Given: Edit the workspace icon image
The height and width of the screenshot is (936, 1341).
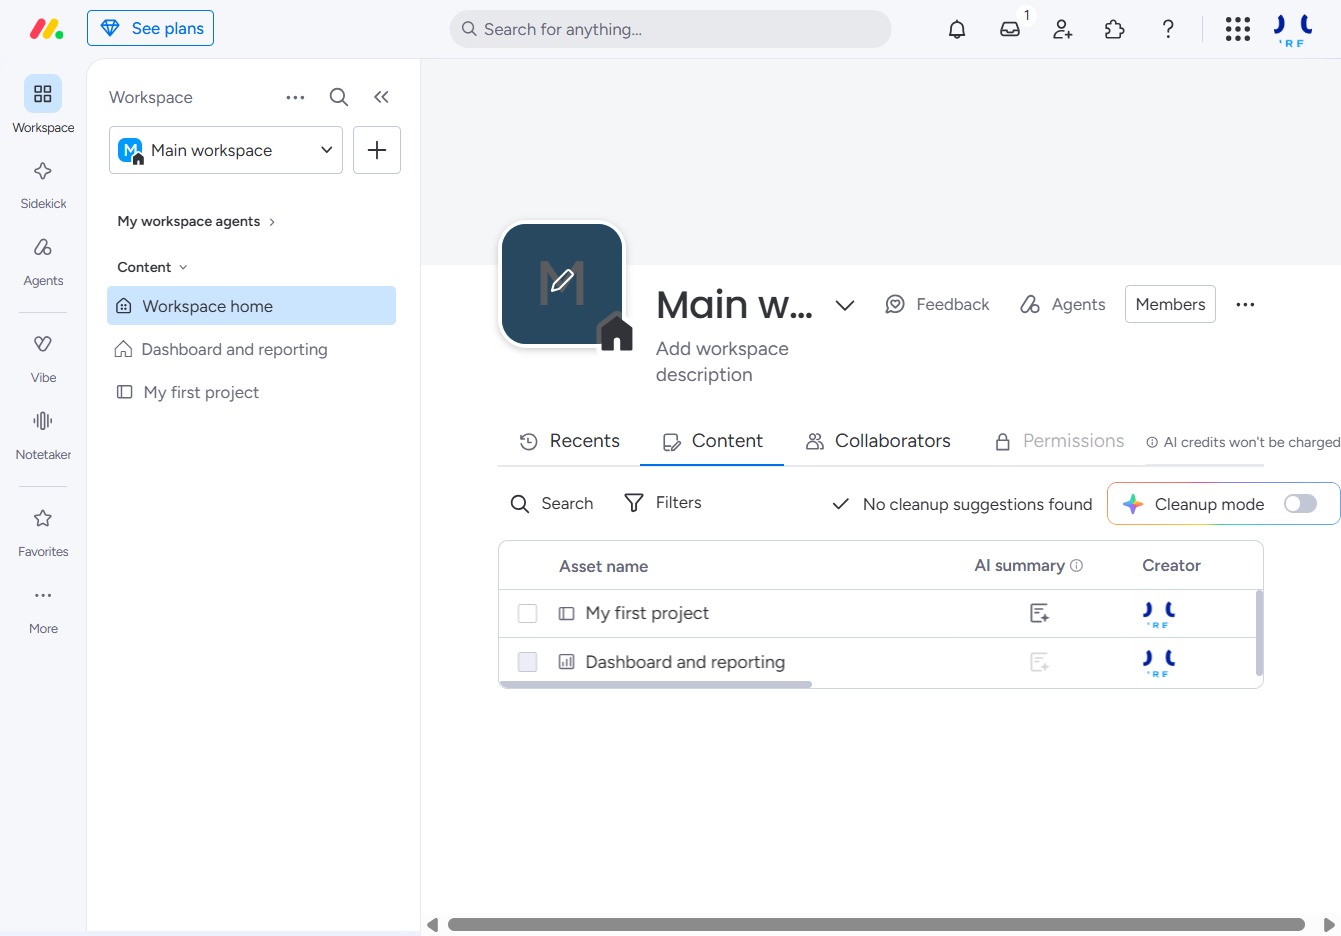Looking at the screenshot, I should [563, 284].
